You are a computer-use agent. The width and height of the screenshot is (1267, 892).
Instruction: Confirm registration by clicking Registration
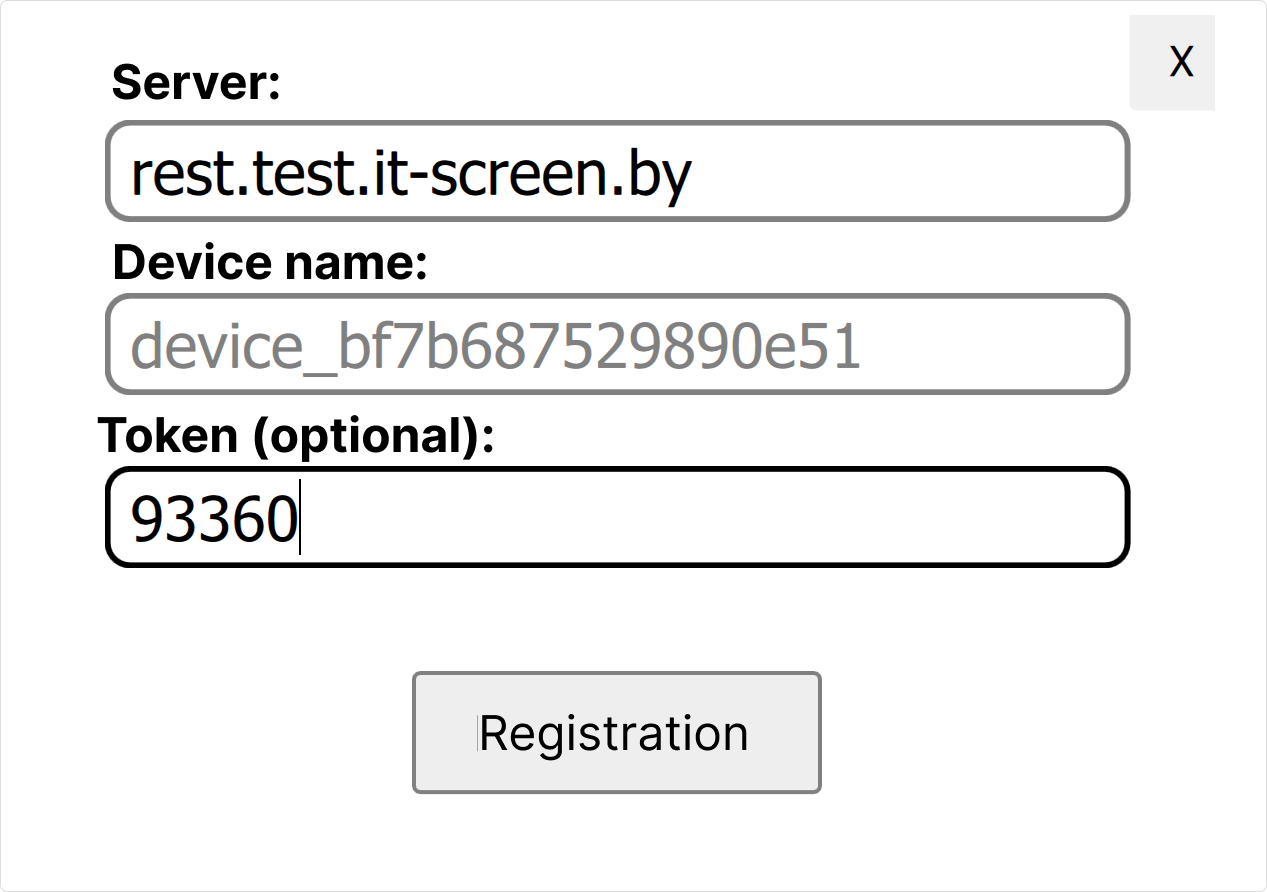[x=616, y=731]
